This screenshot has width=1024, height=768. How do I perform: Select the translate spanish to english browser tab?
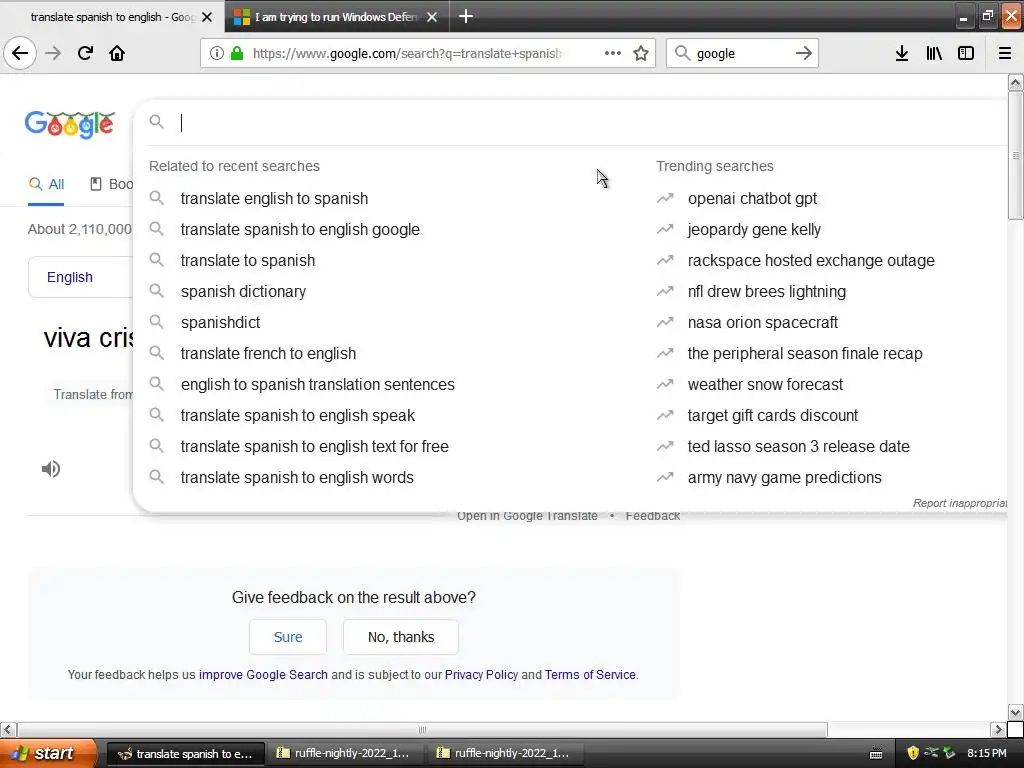[x=112, y=17]
